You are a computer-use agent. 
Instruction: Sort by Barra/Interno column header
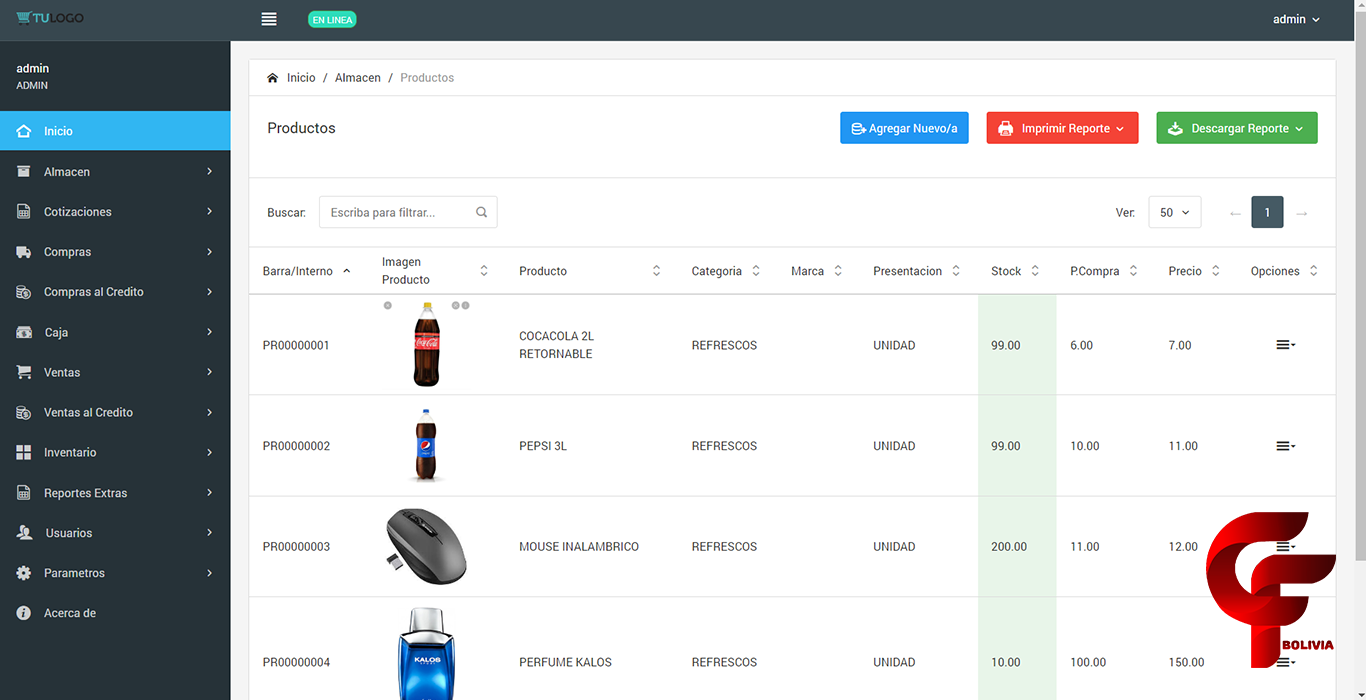click(306, 271)
